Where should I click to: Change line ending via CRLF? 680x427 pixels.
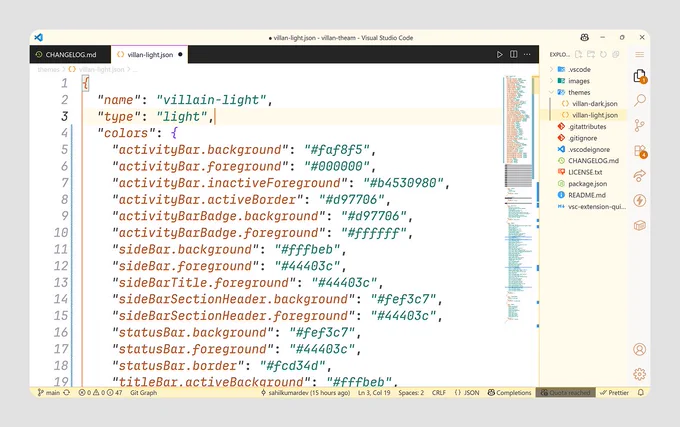click(439, 392)
